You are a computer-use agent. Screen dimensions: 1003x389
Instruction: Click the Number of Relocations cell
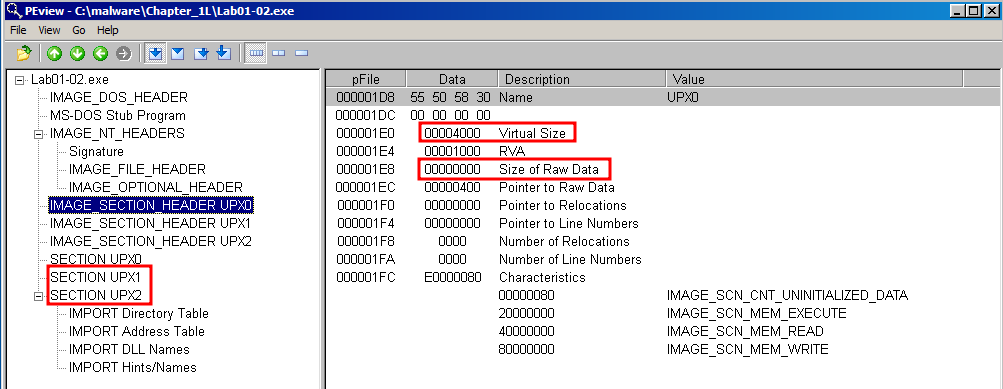[x=564, y=241]
